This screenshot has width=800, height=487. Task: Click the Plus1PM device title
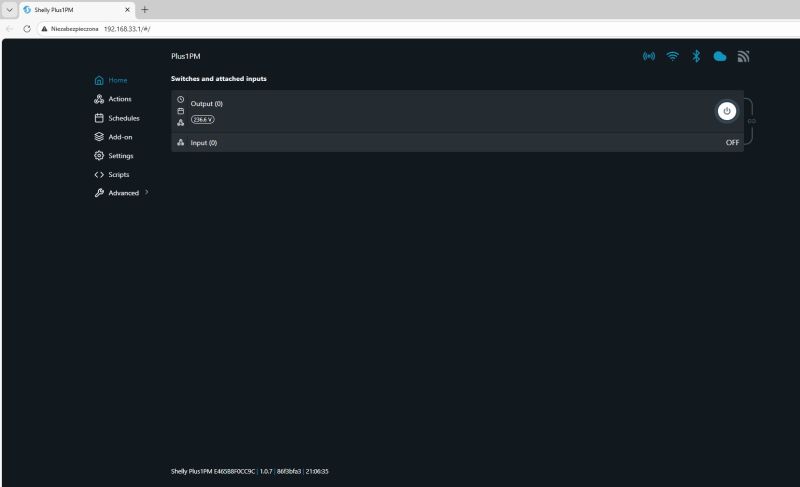point(186,56)
